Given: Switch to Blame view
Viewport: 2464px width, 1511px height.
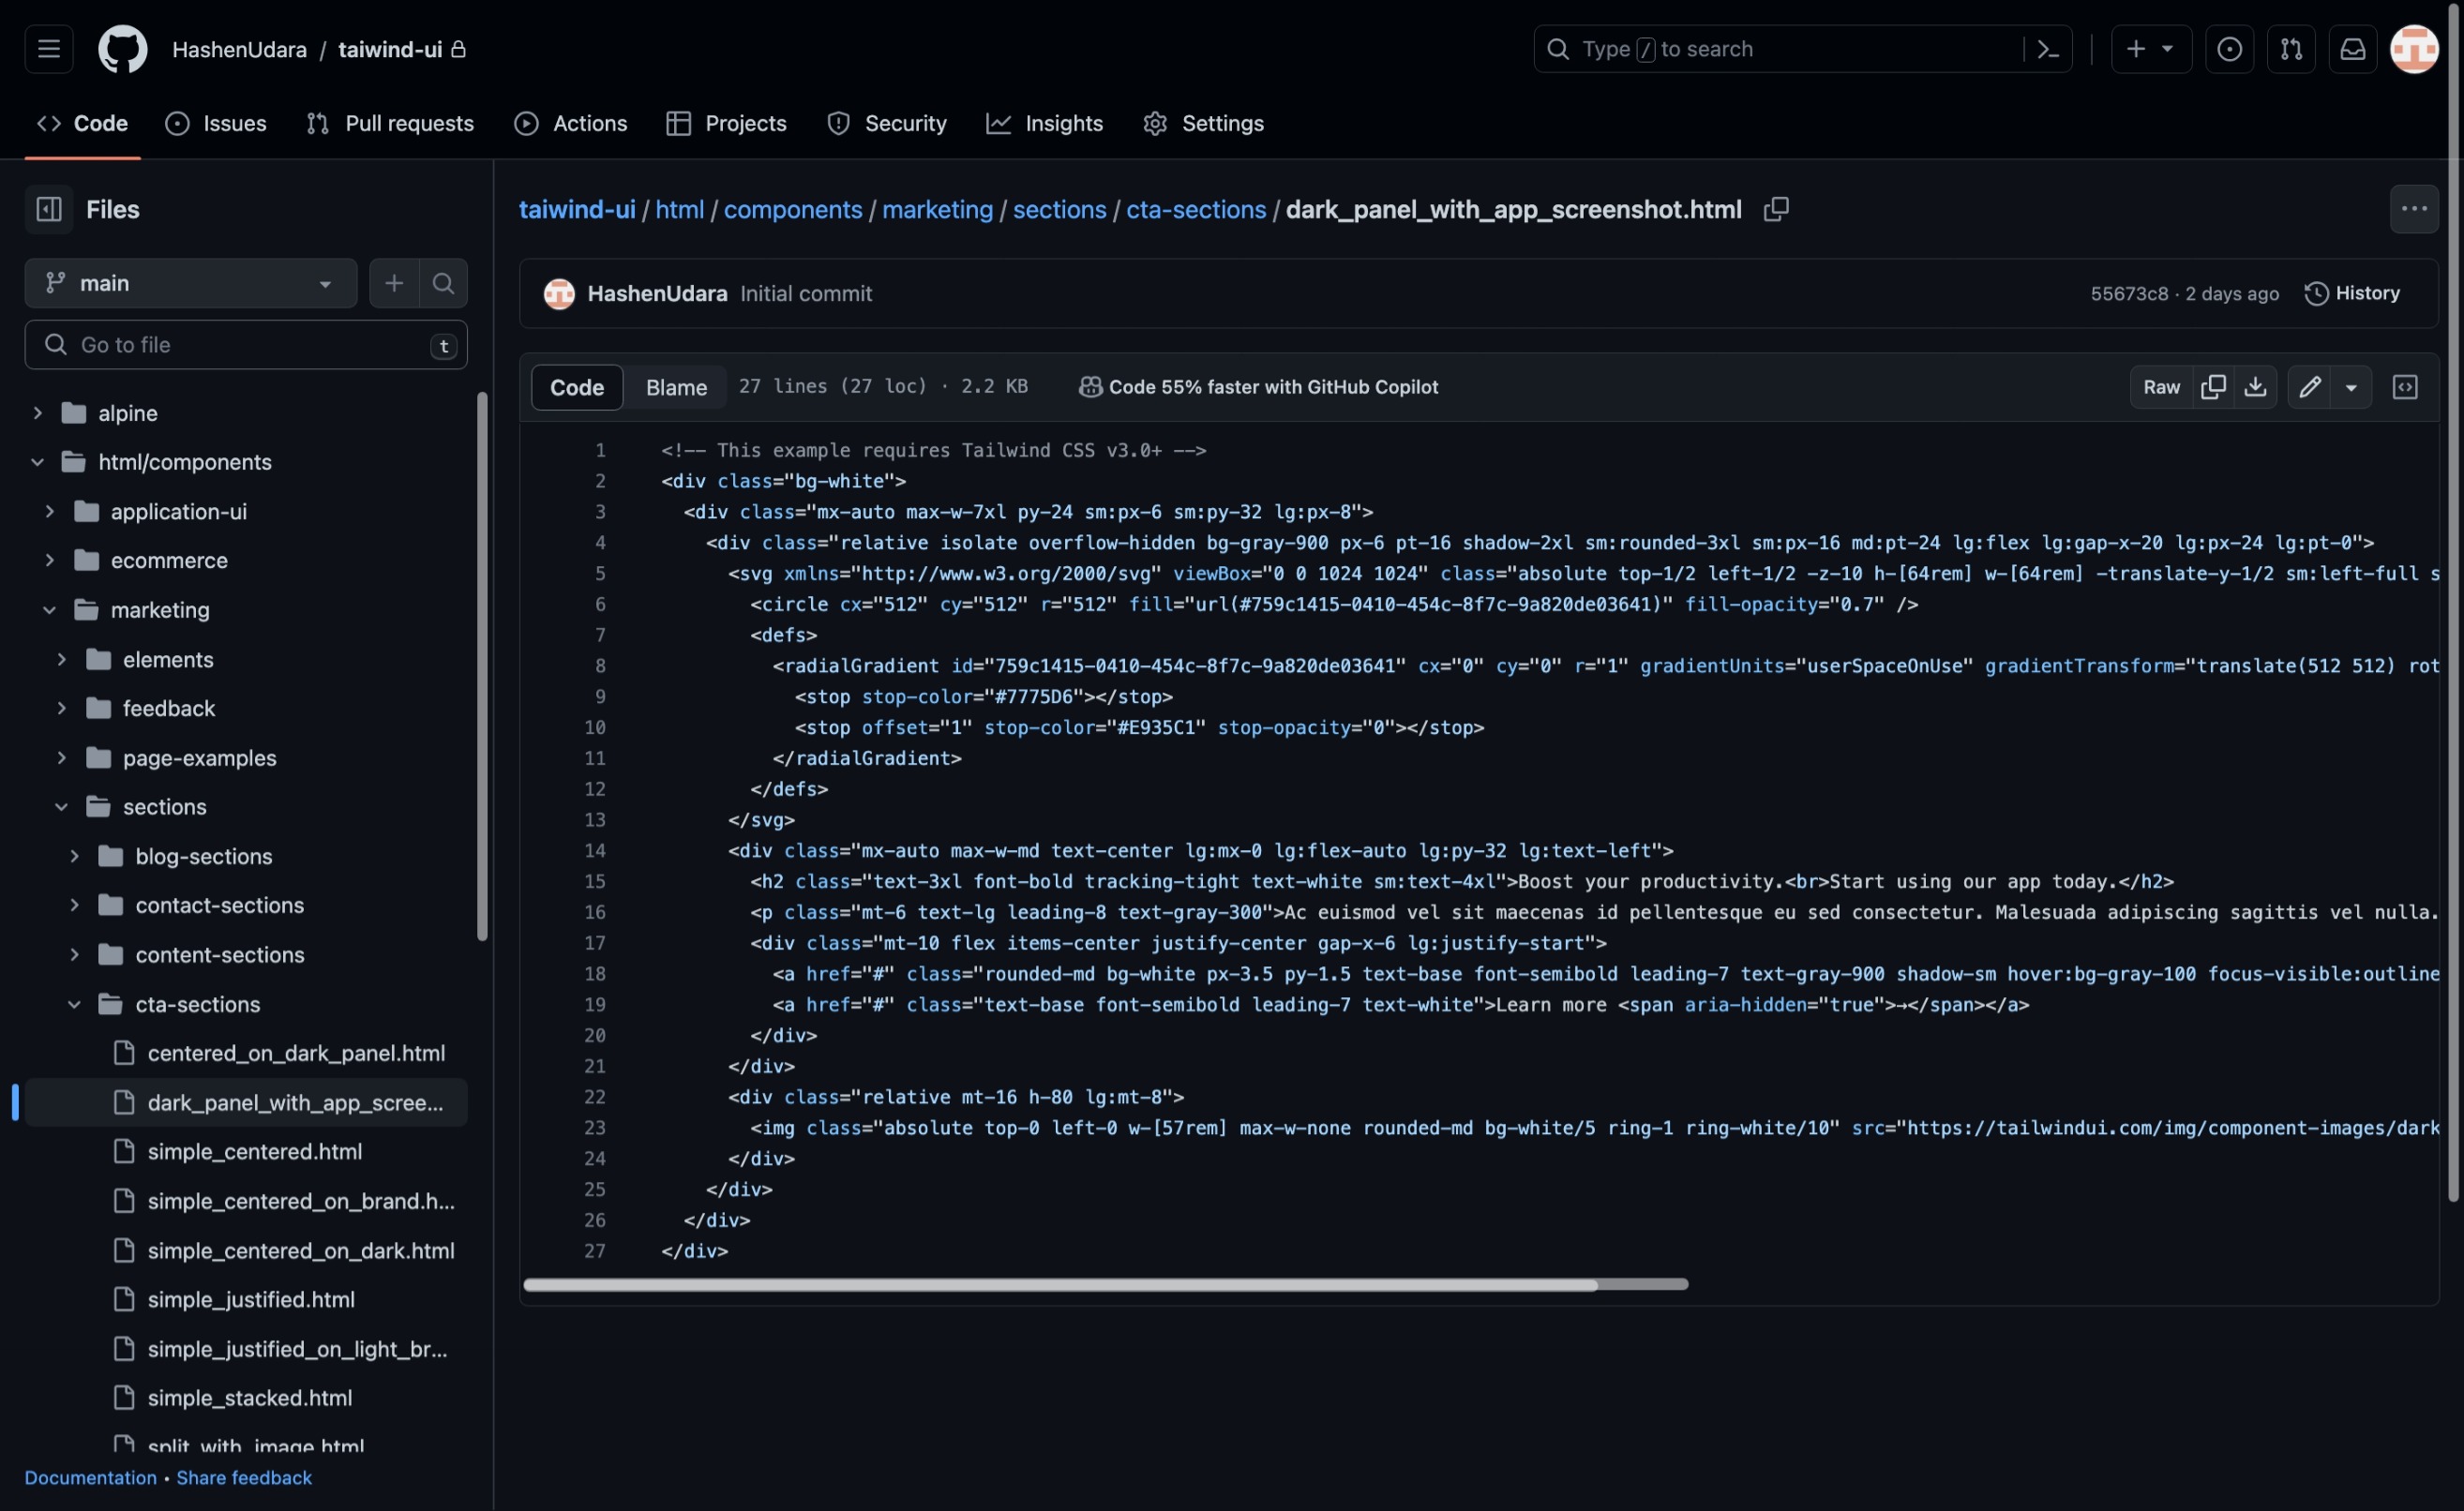Looking at the screenshot, I should point(676,387).
